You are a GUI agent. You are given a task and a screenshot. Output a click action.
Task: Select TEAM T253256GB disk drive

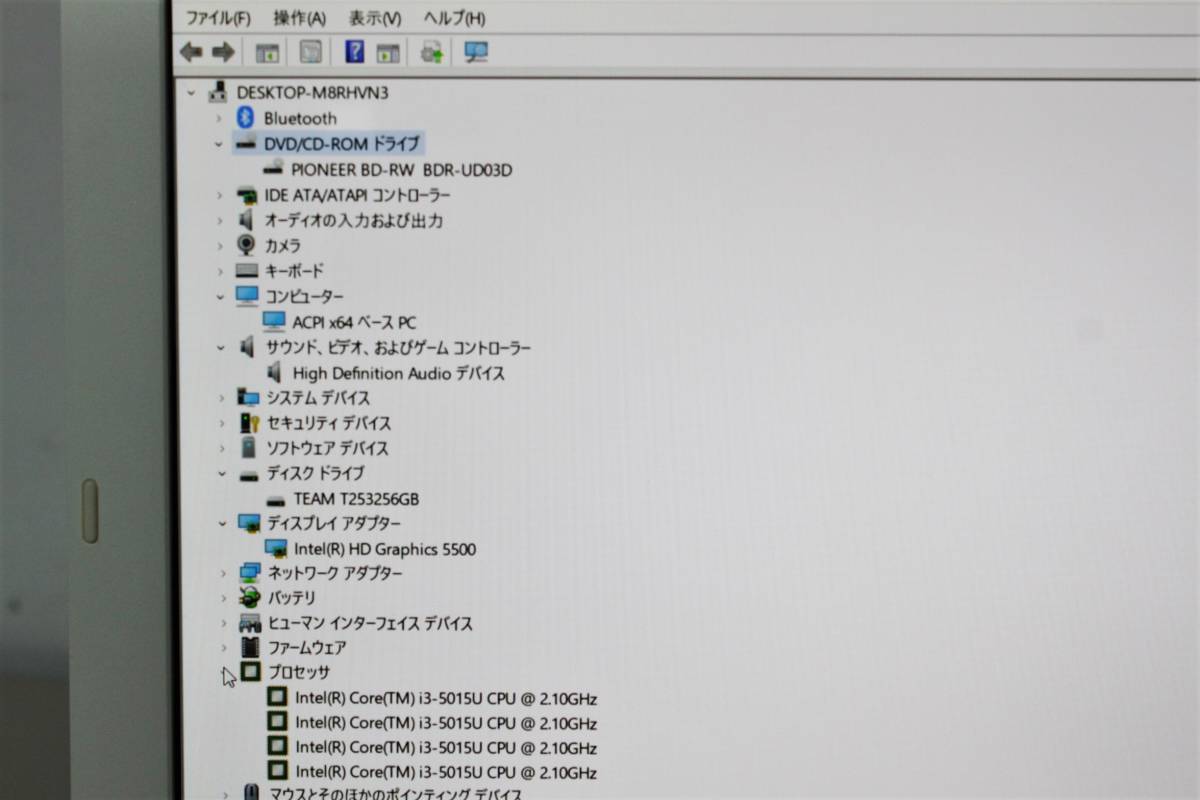pyautogui.click(x=357, y=498)
